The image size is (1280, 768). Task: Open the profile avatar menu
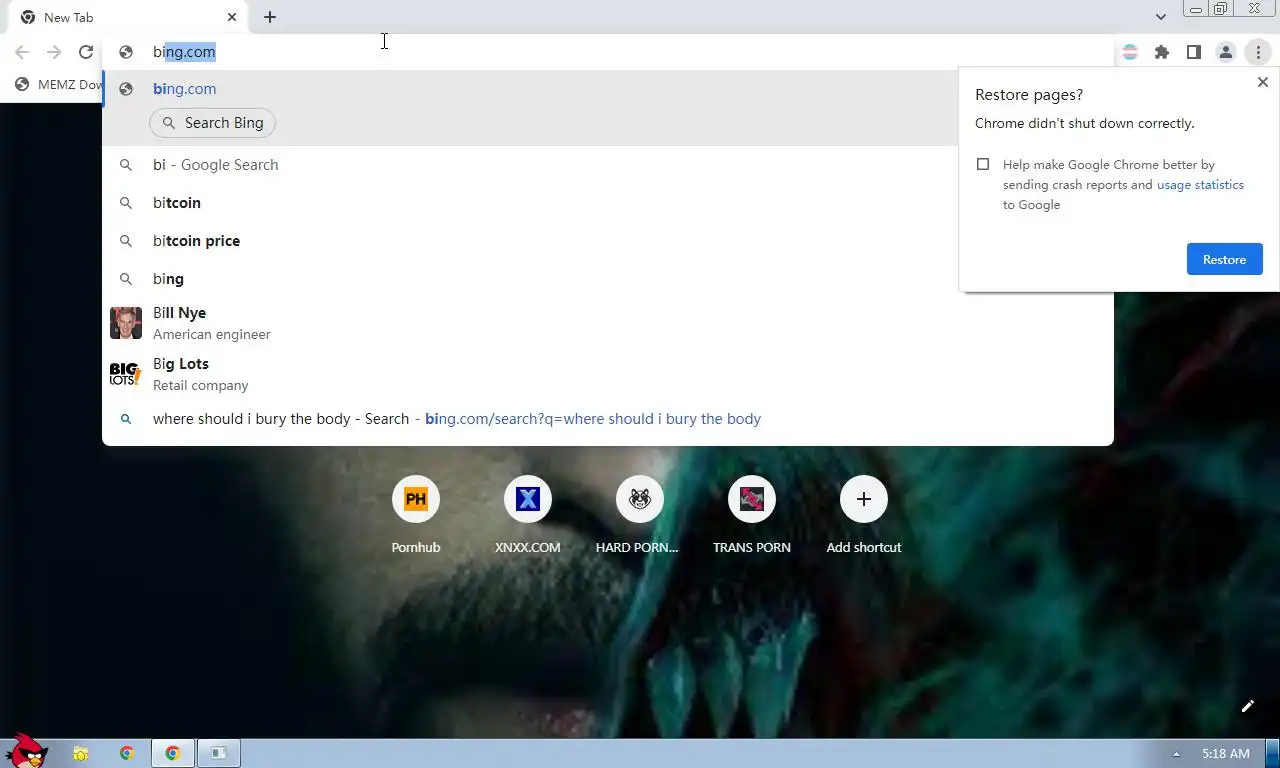1226,52
